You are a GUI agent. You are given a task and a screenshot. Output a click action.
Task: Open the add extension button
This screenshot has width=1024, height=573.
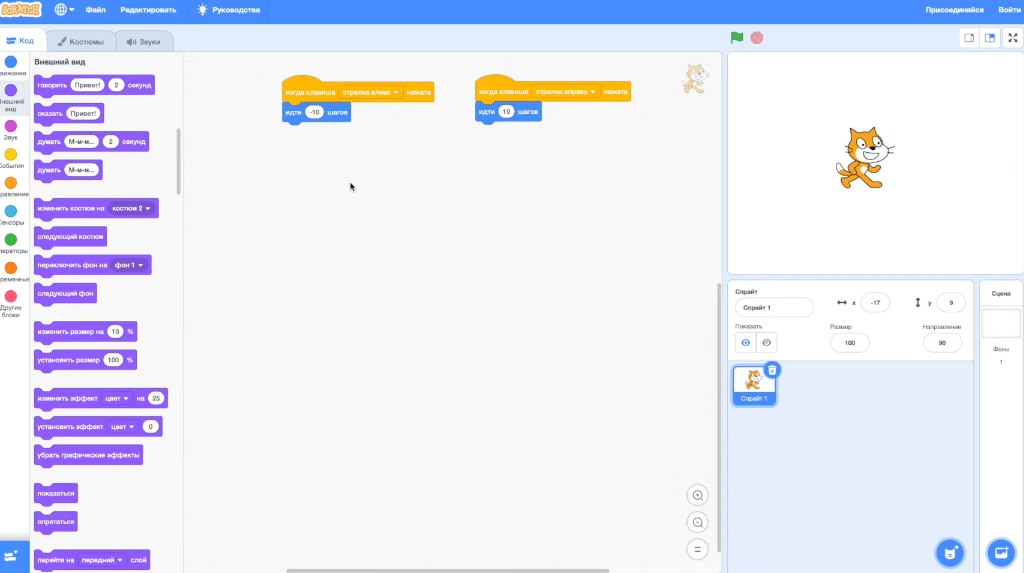14,557
